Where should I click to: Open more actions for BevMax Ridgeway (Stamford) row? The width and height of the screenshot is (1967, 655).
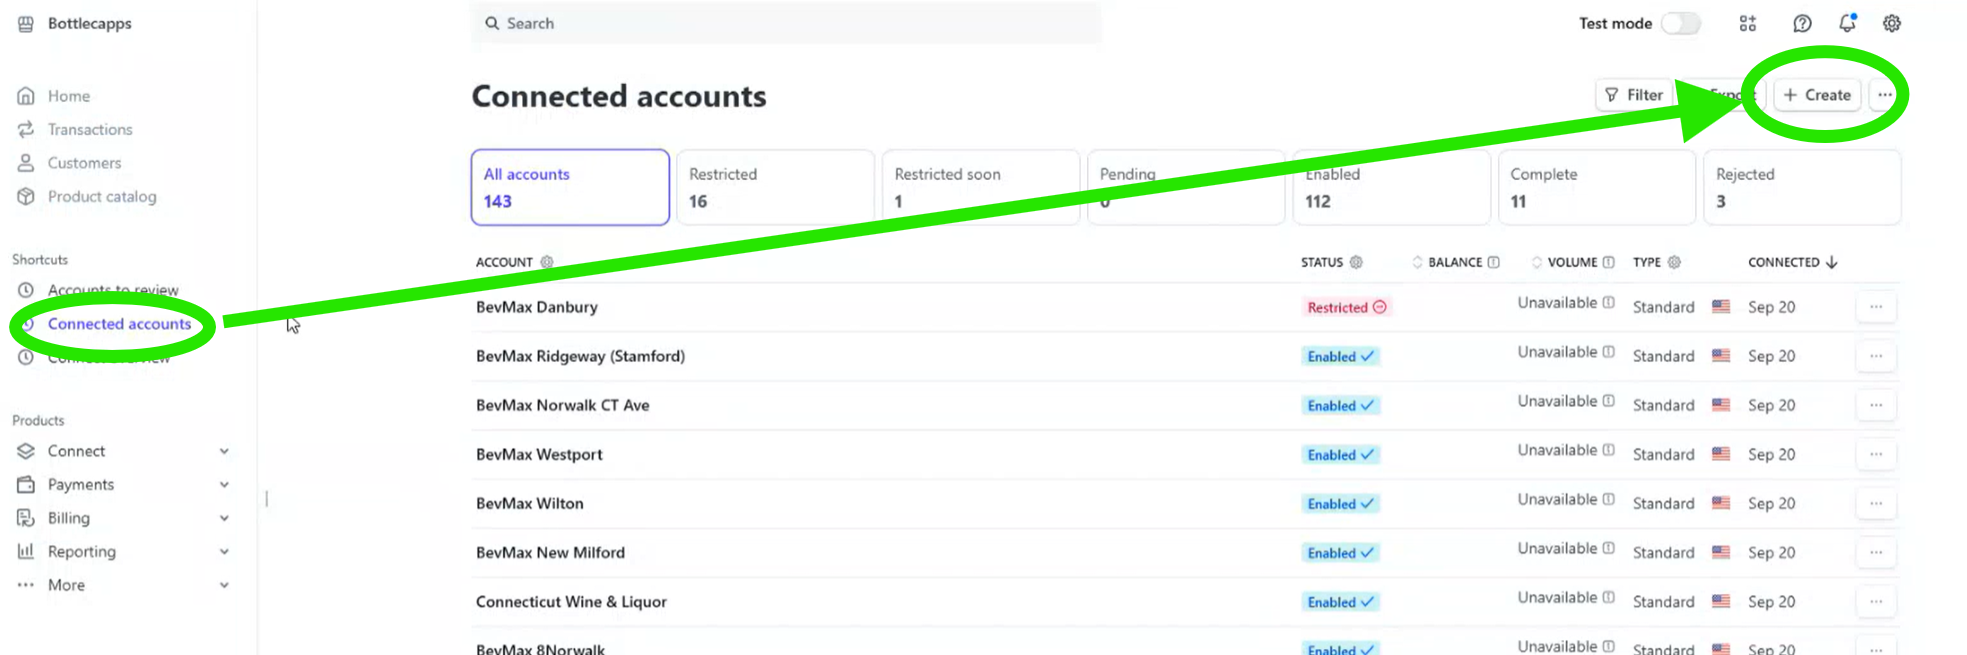[1876, 356]
